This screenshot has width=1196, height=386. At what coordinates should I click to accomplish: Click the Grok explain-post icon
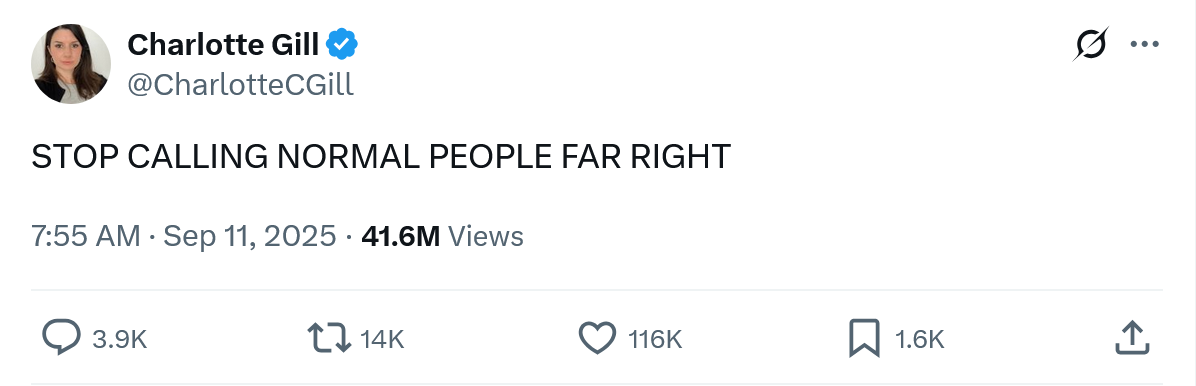pyautogui.click(x=1090, y=44)
